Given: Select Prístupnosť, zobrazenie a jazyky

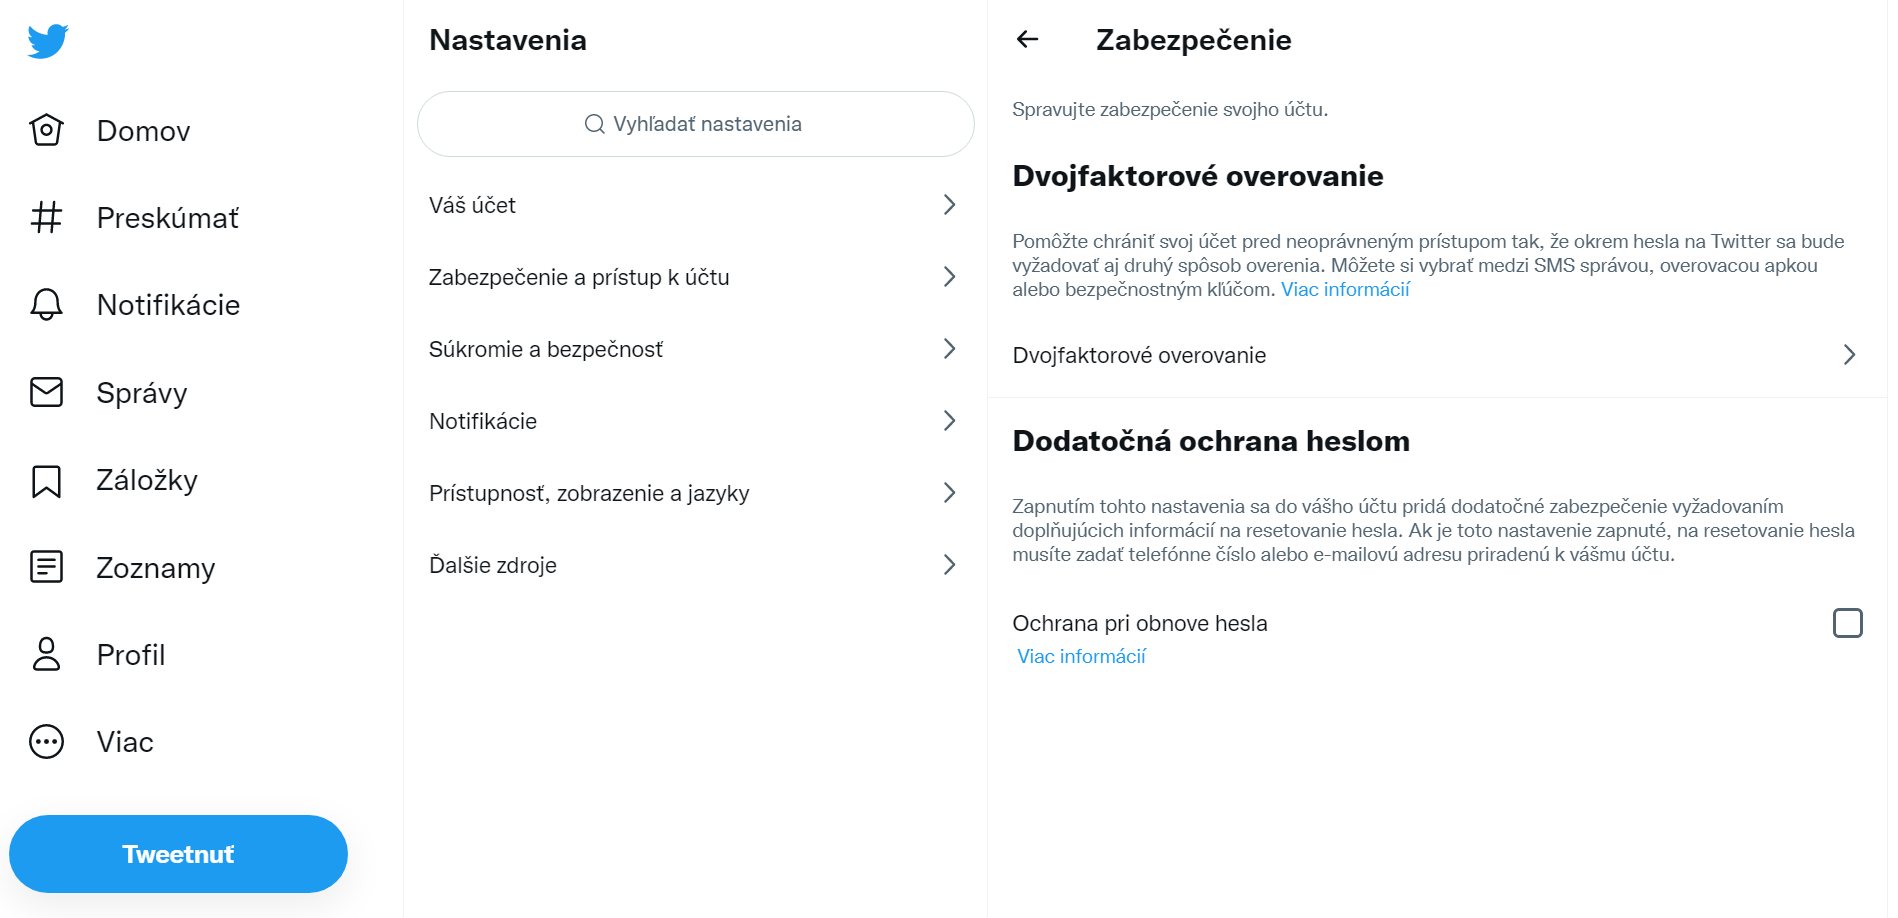Looking at the screenshot, I should tap(589, 493).
